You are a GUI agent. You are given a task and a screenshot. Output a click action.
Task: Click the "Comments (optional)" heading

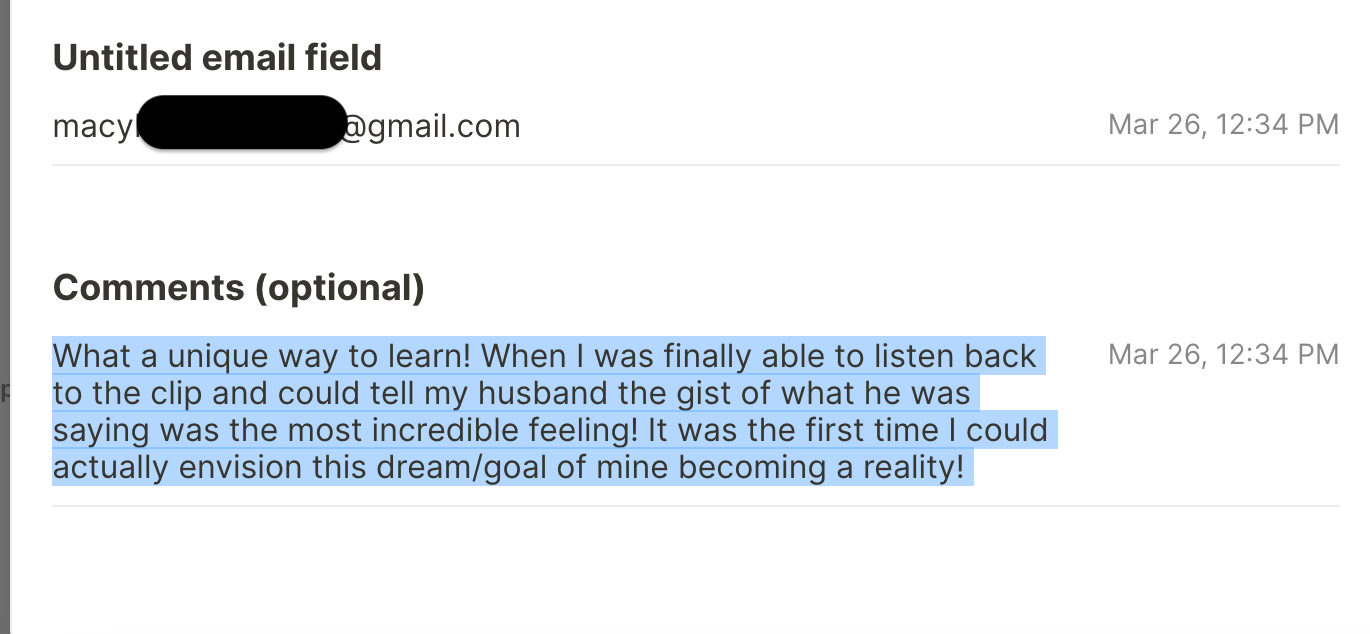pos(238,288)
